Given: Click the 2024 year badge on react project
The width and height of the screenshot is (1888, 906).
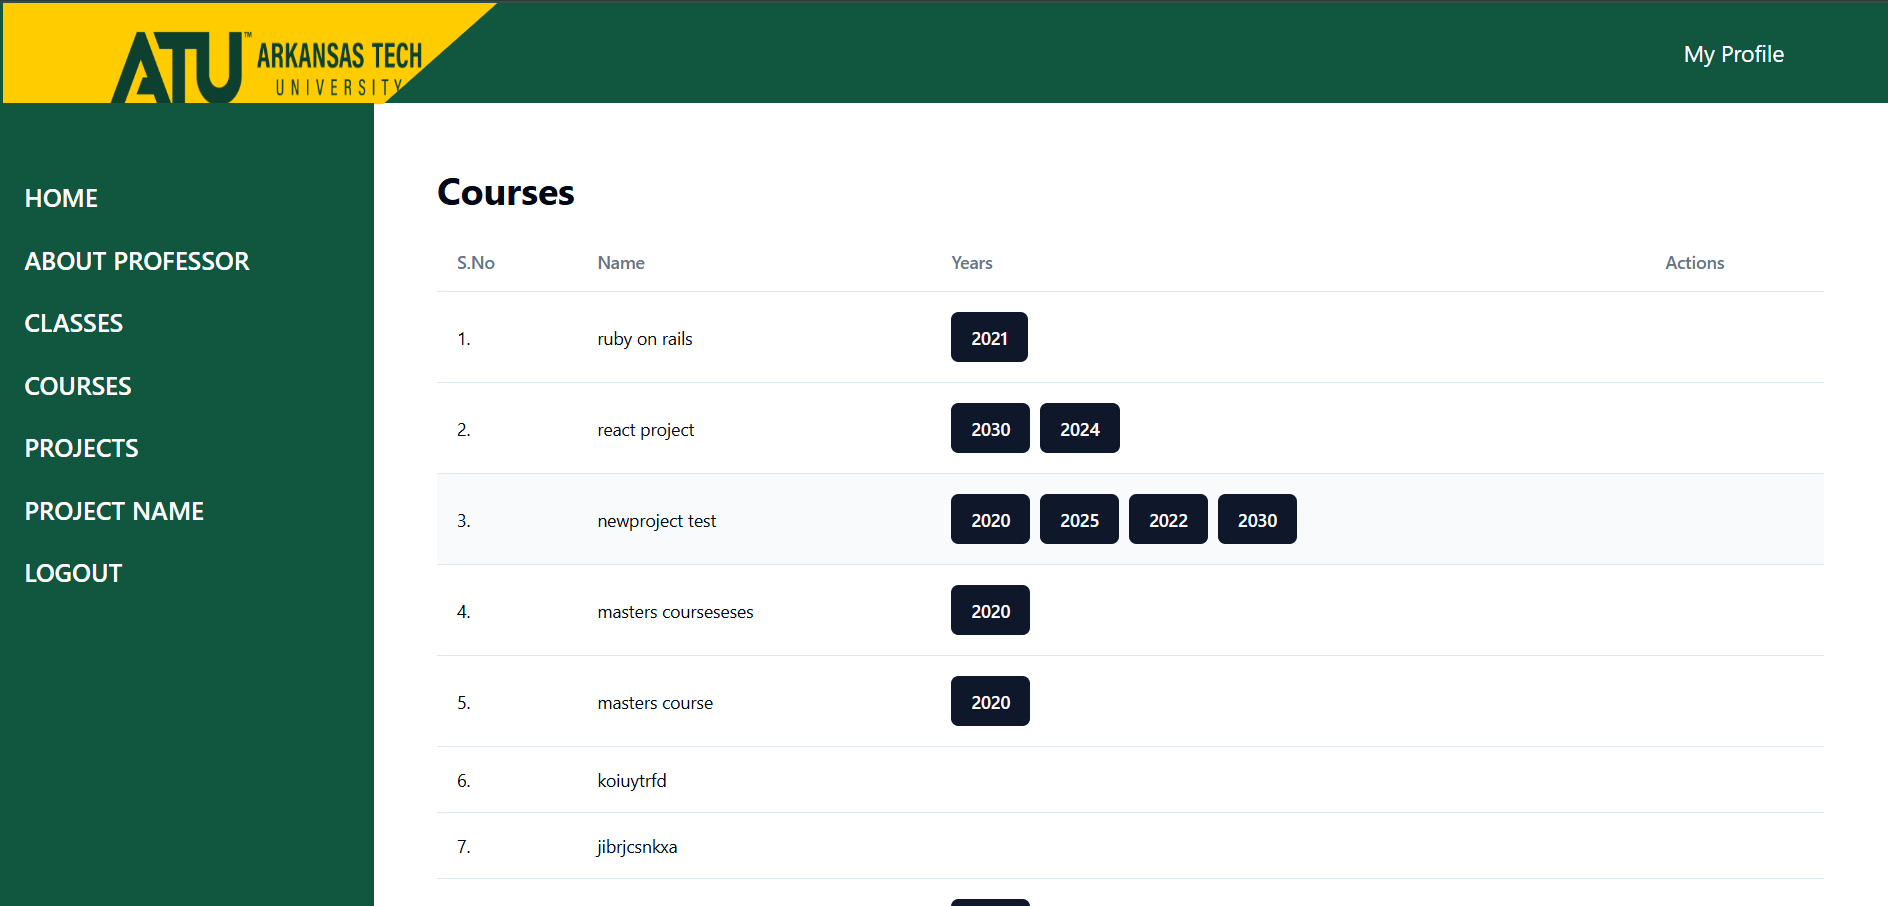Looking at the screenshot, I should (x=1079, y=428).
